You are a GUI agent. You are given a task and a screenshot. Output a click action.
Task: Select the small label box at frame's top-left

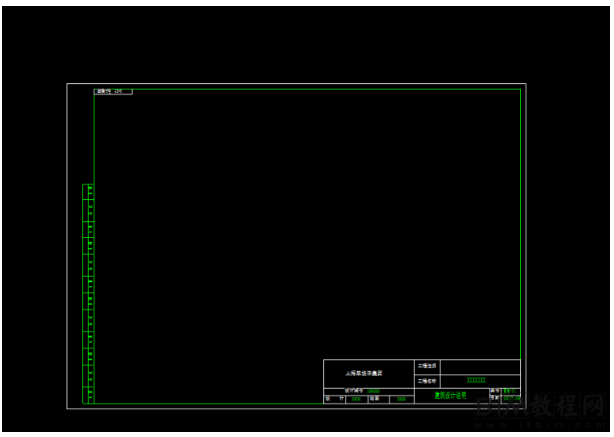[x=113, y=91]
